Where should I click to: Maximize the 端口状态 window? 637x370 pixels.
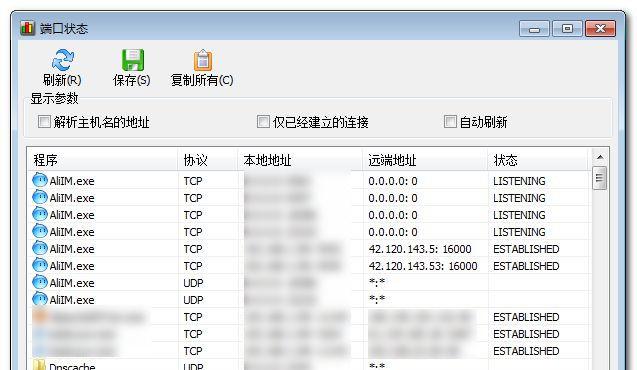click(x=567, y=29)
